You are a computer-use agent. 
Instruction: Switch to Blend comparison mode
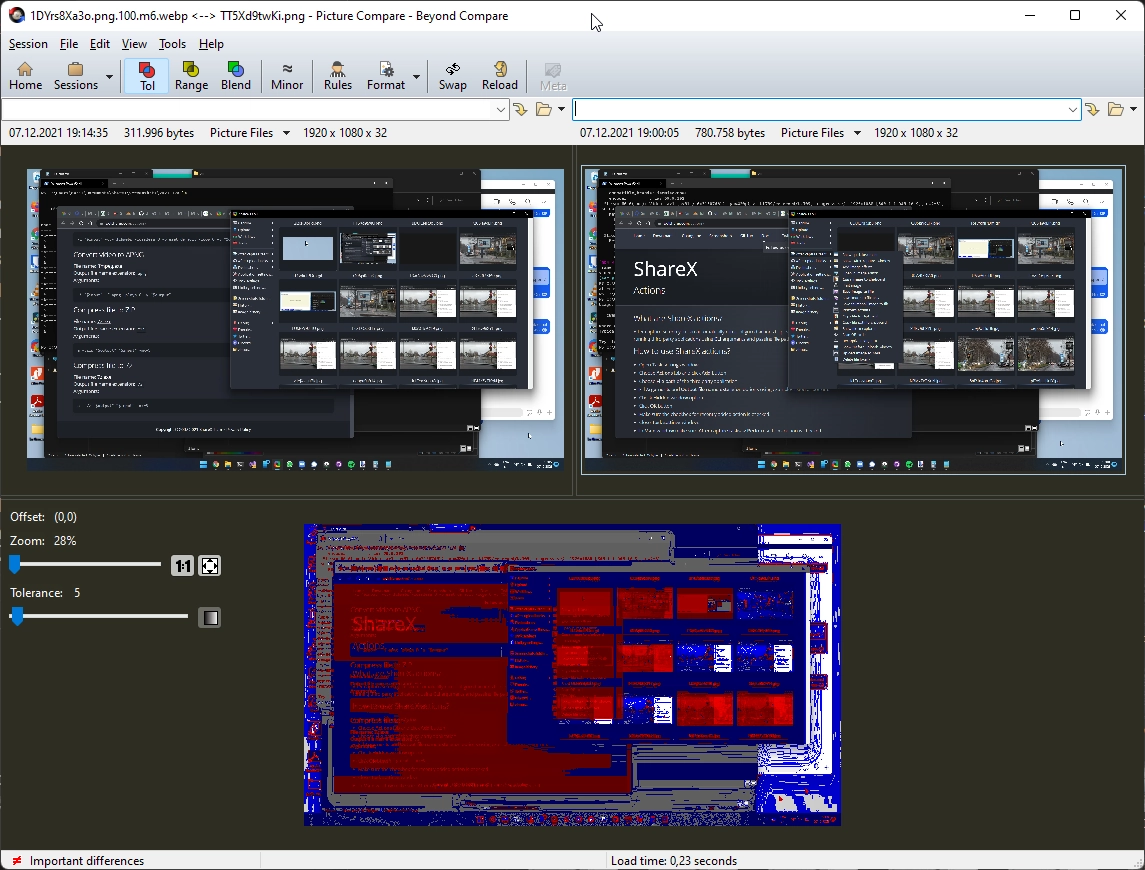coord(236,76)
